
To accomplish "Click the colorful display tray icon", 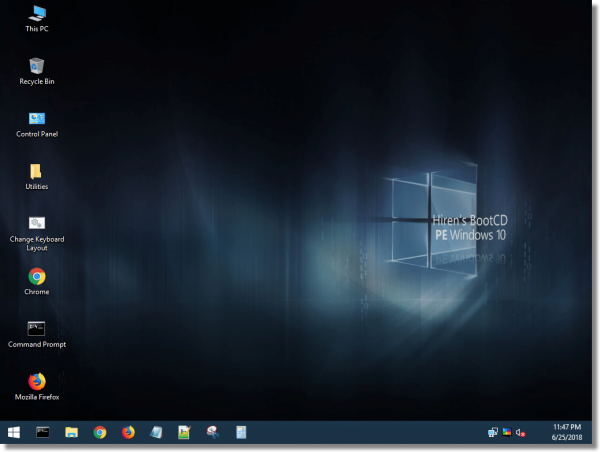I will [507, 432].
